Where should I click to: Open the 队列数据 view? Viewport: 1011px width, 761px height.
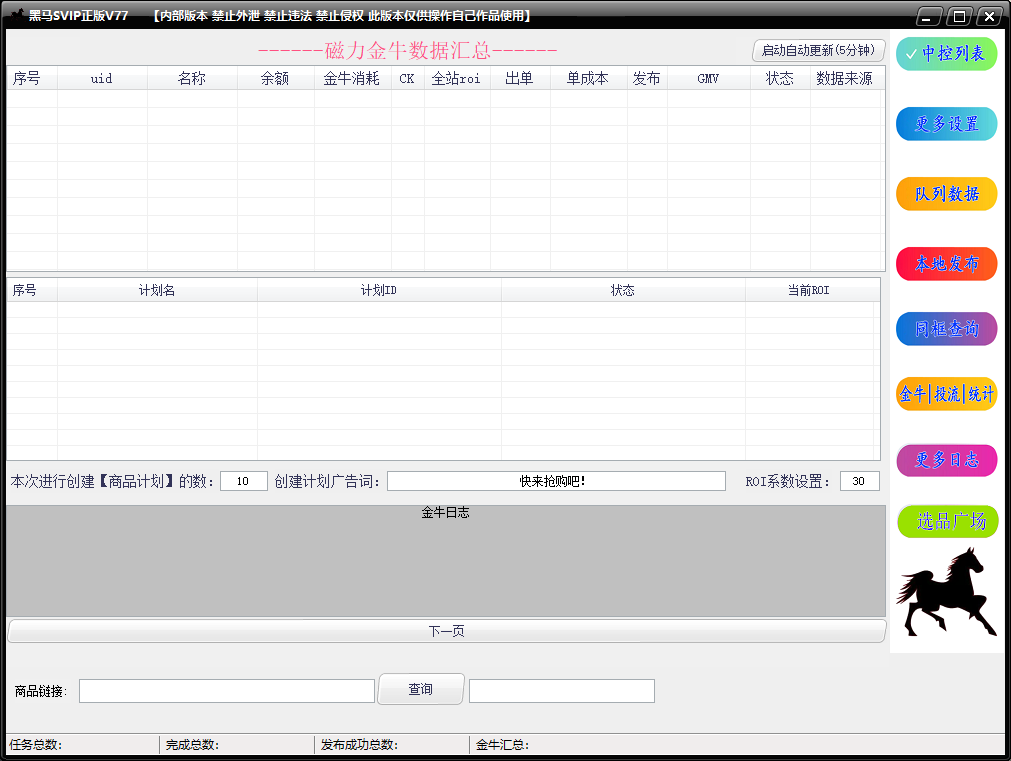coord(945,193)
